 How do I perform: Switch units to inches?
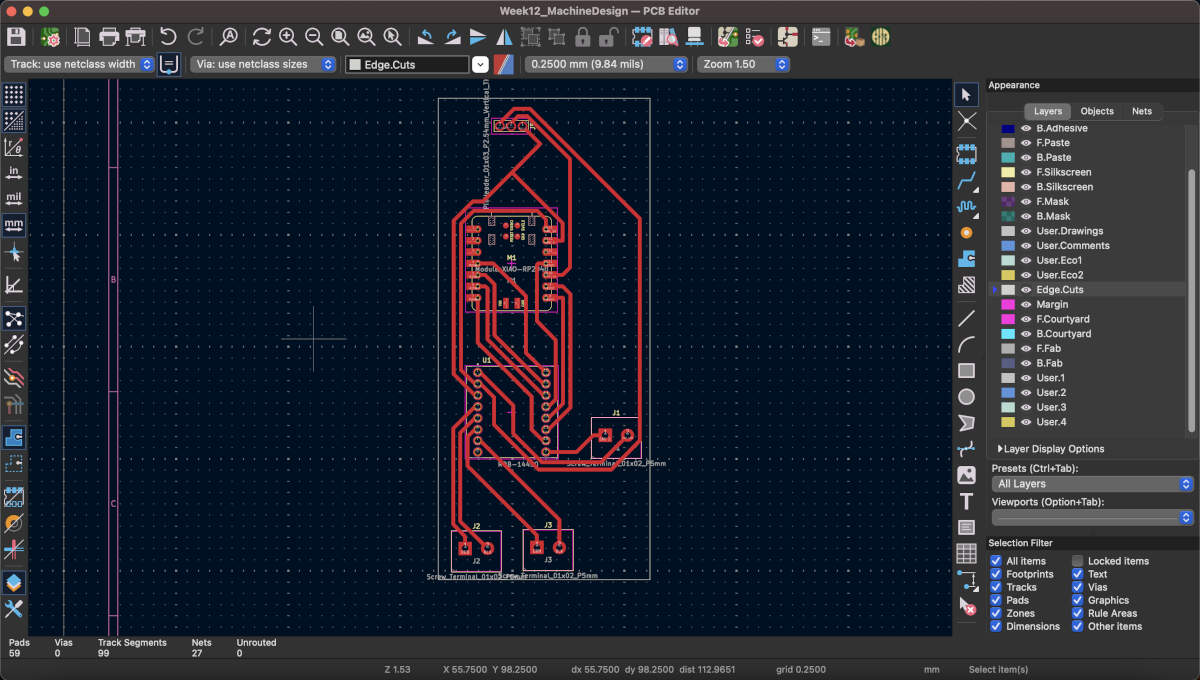pos(14,172)
